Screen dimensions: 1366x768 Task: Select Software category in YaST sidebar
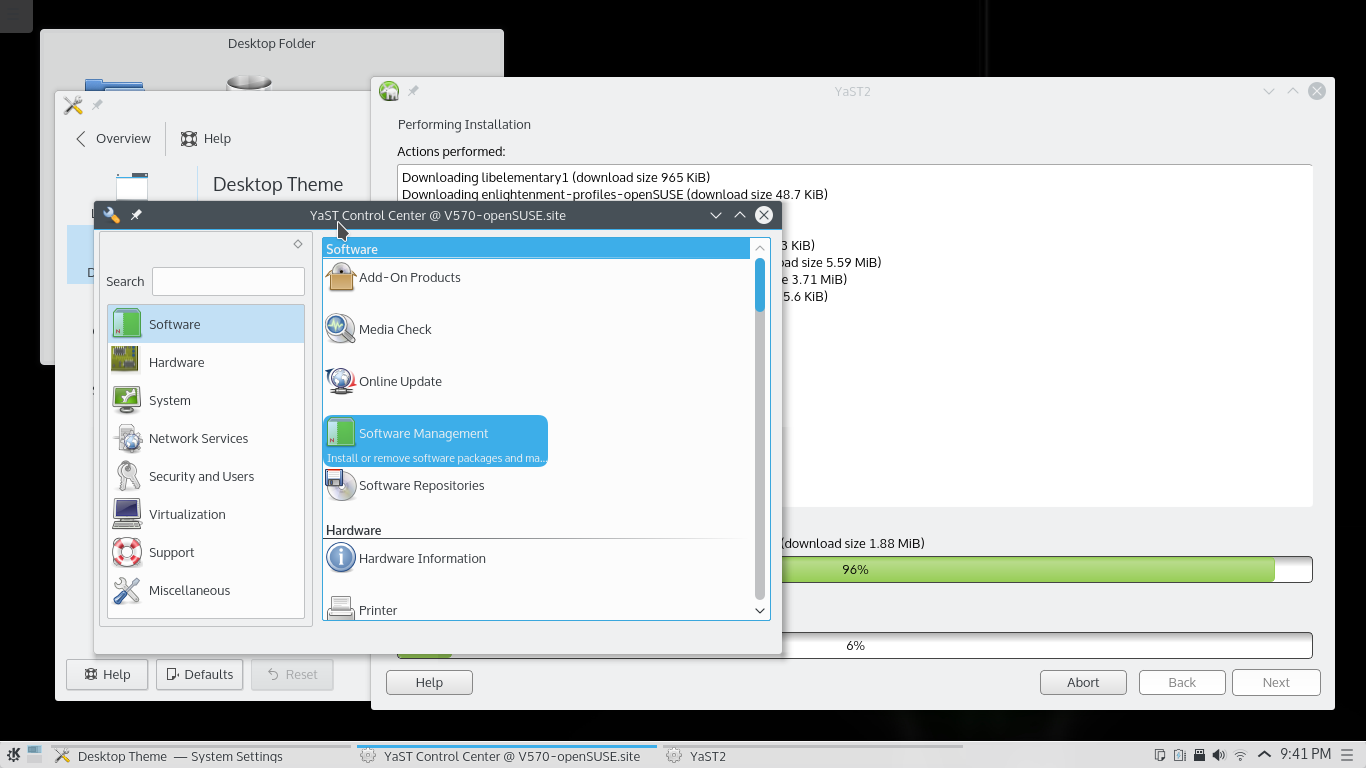pyautogui.click(x=206, y=324)
